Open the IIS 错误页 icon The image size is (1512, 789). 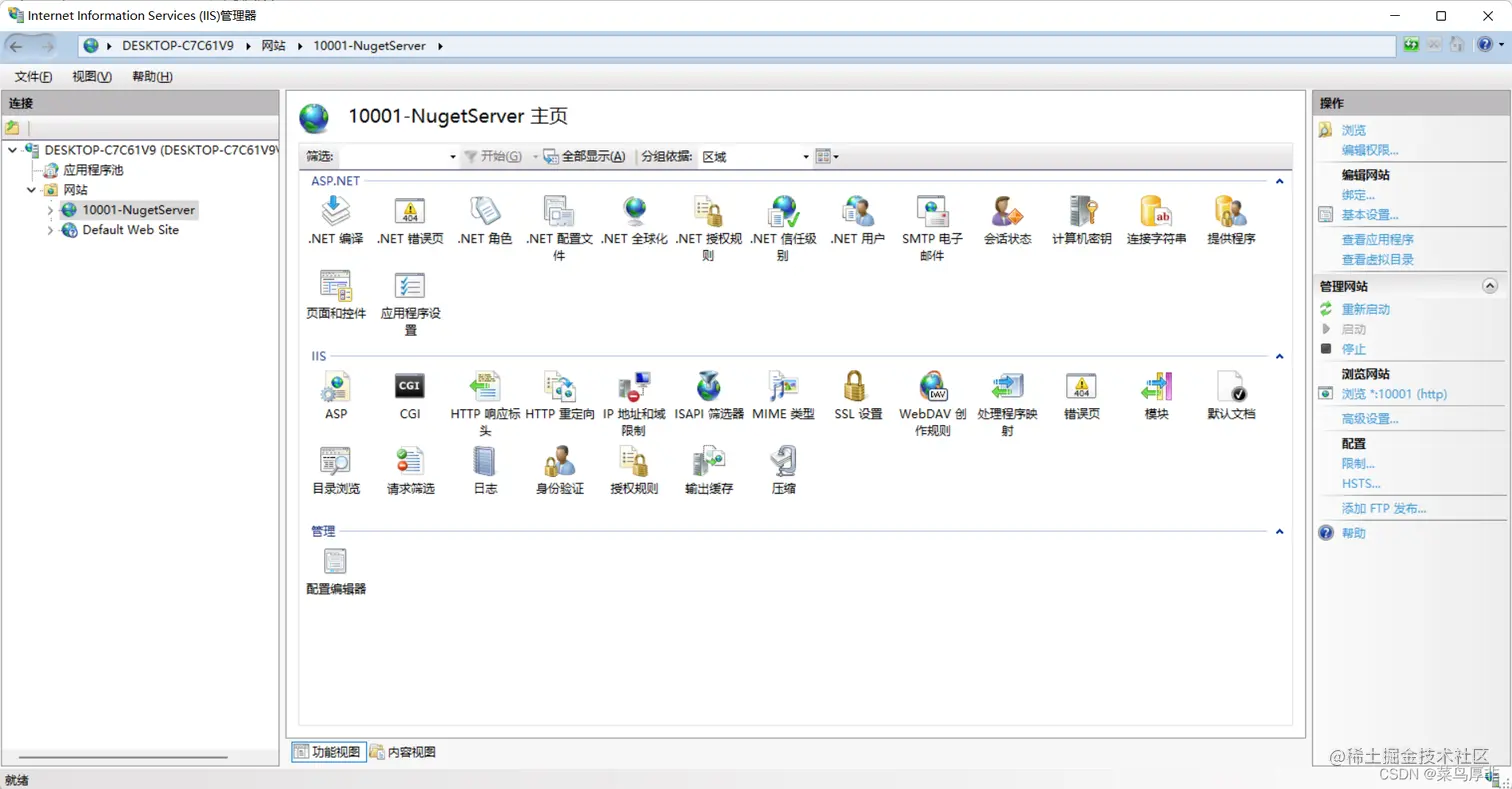point(1082,386)
